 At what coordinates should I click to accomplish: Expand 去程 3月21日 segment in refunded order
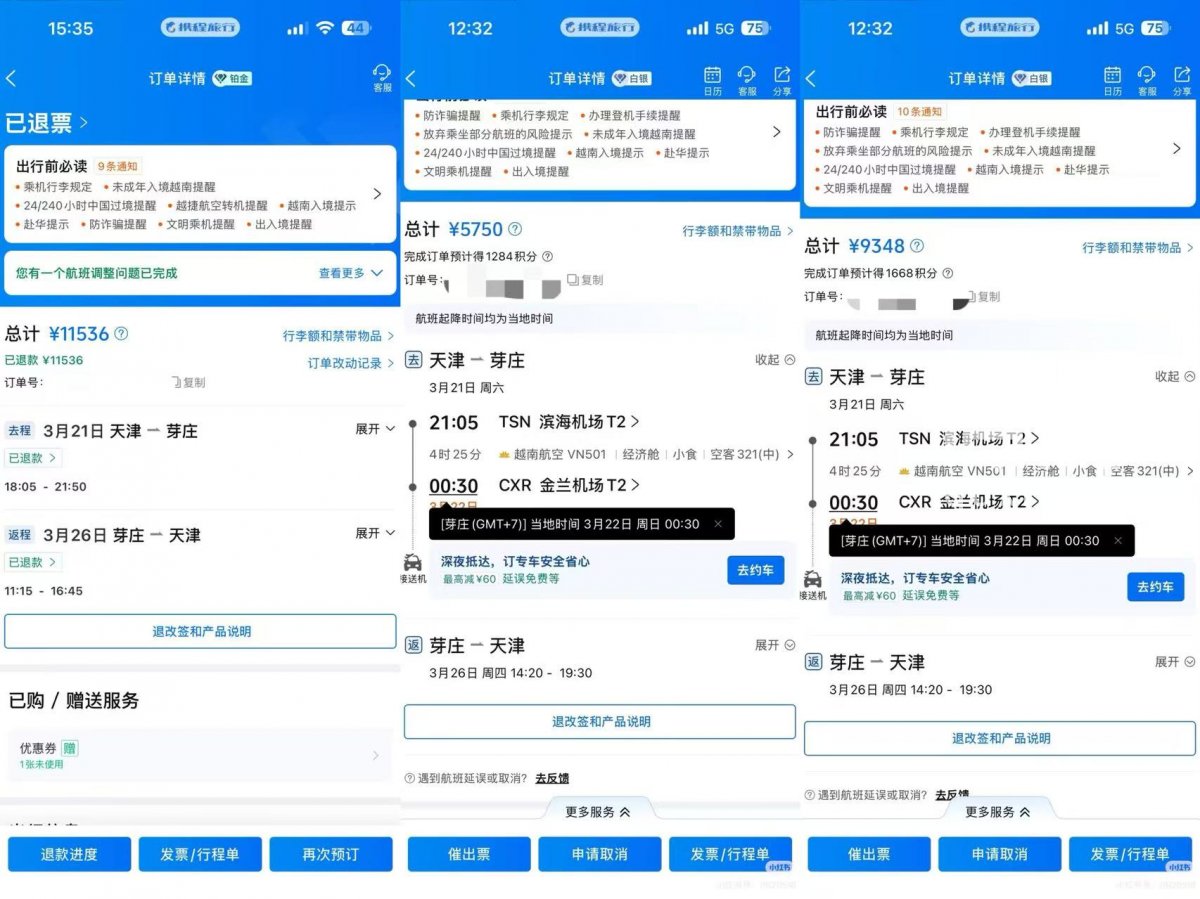click(375, 429)
